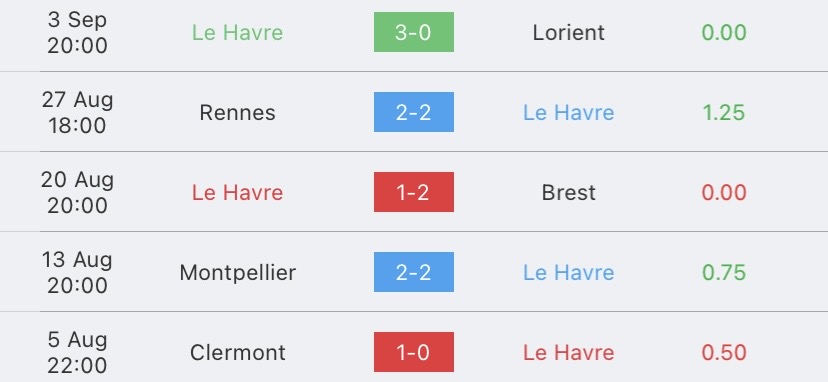The image size is (828, 382).
Task: Open Lorient team page
Action: click(568, 33)
